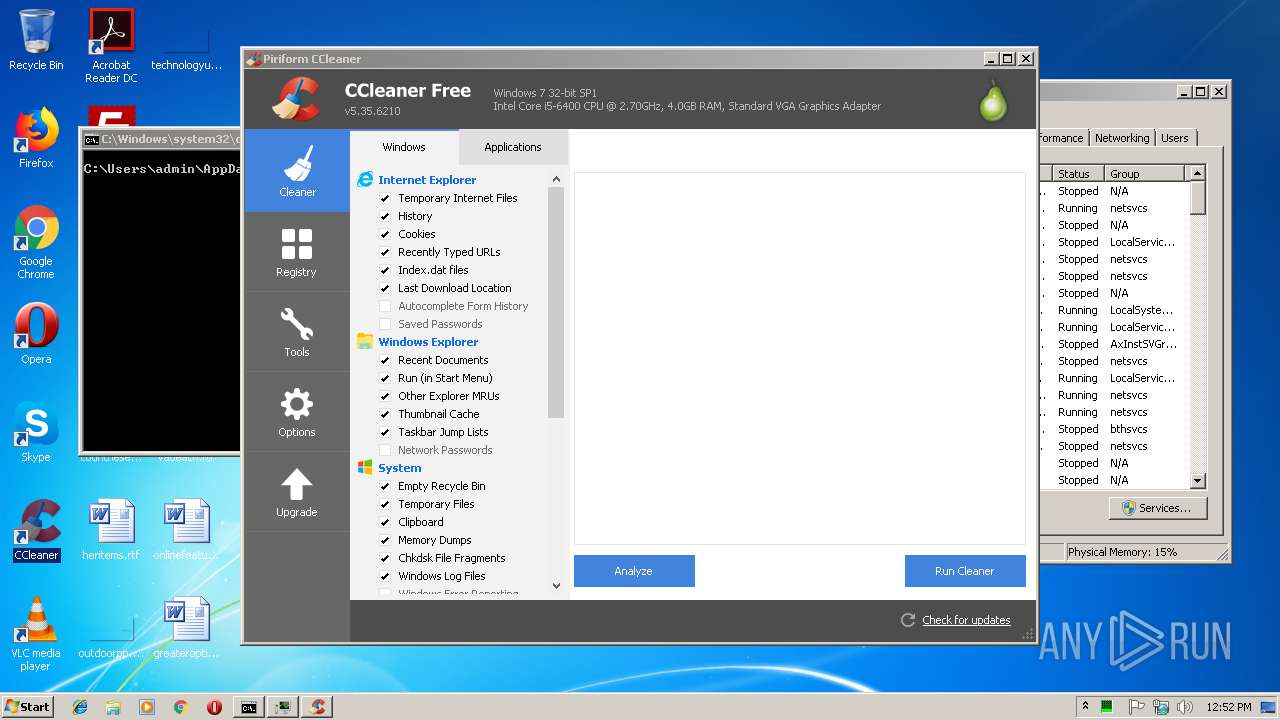Click the Analyze button

634,571
